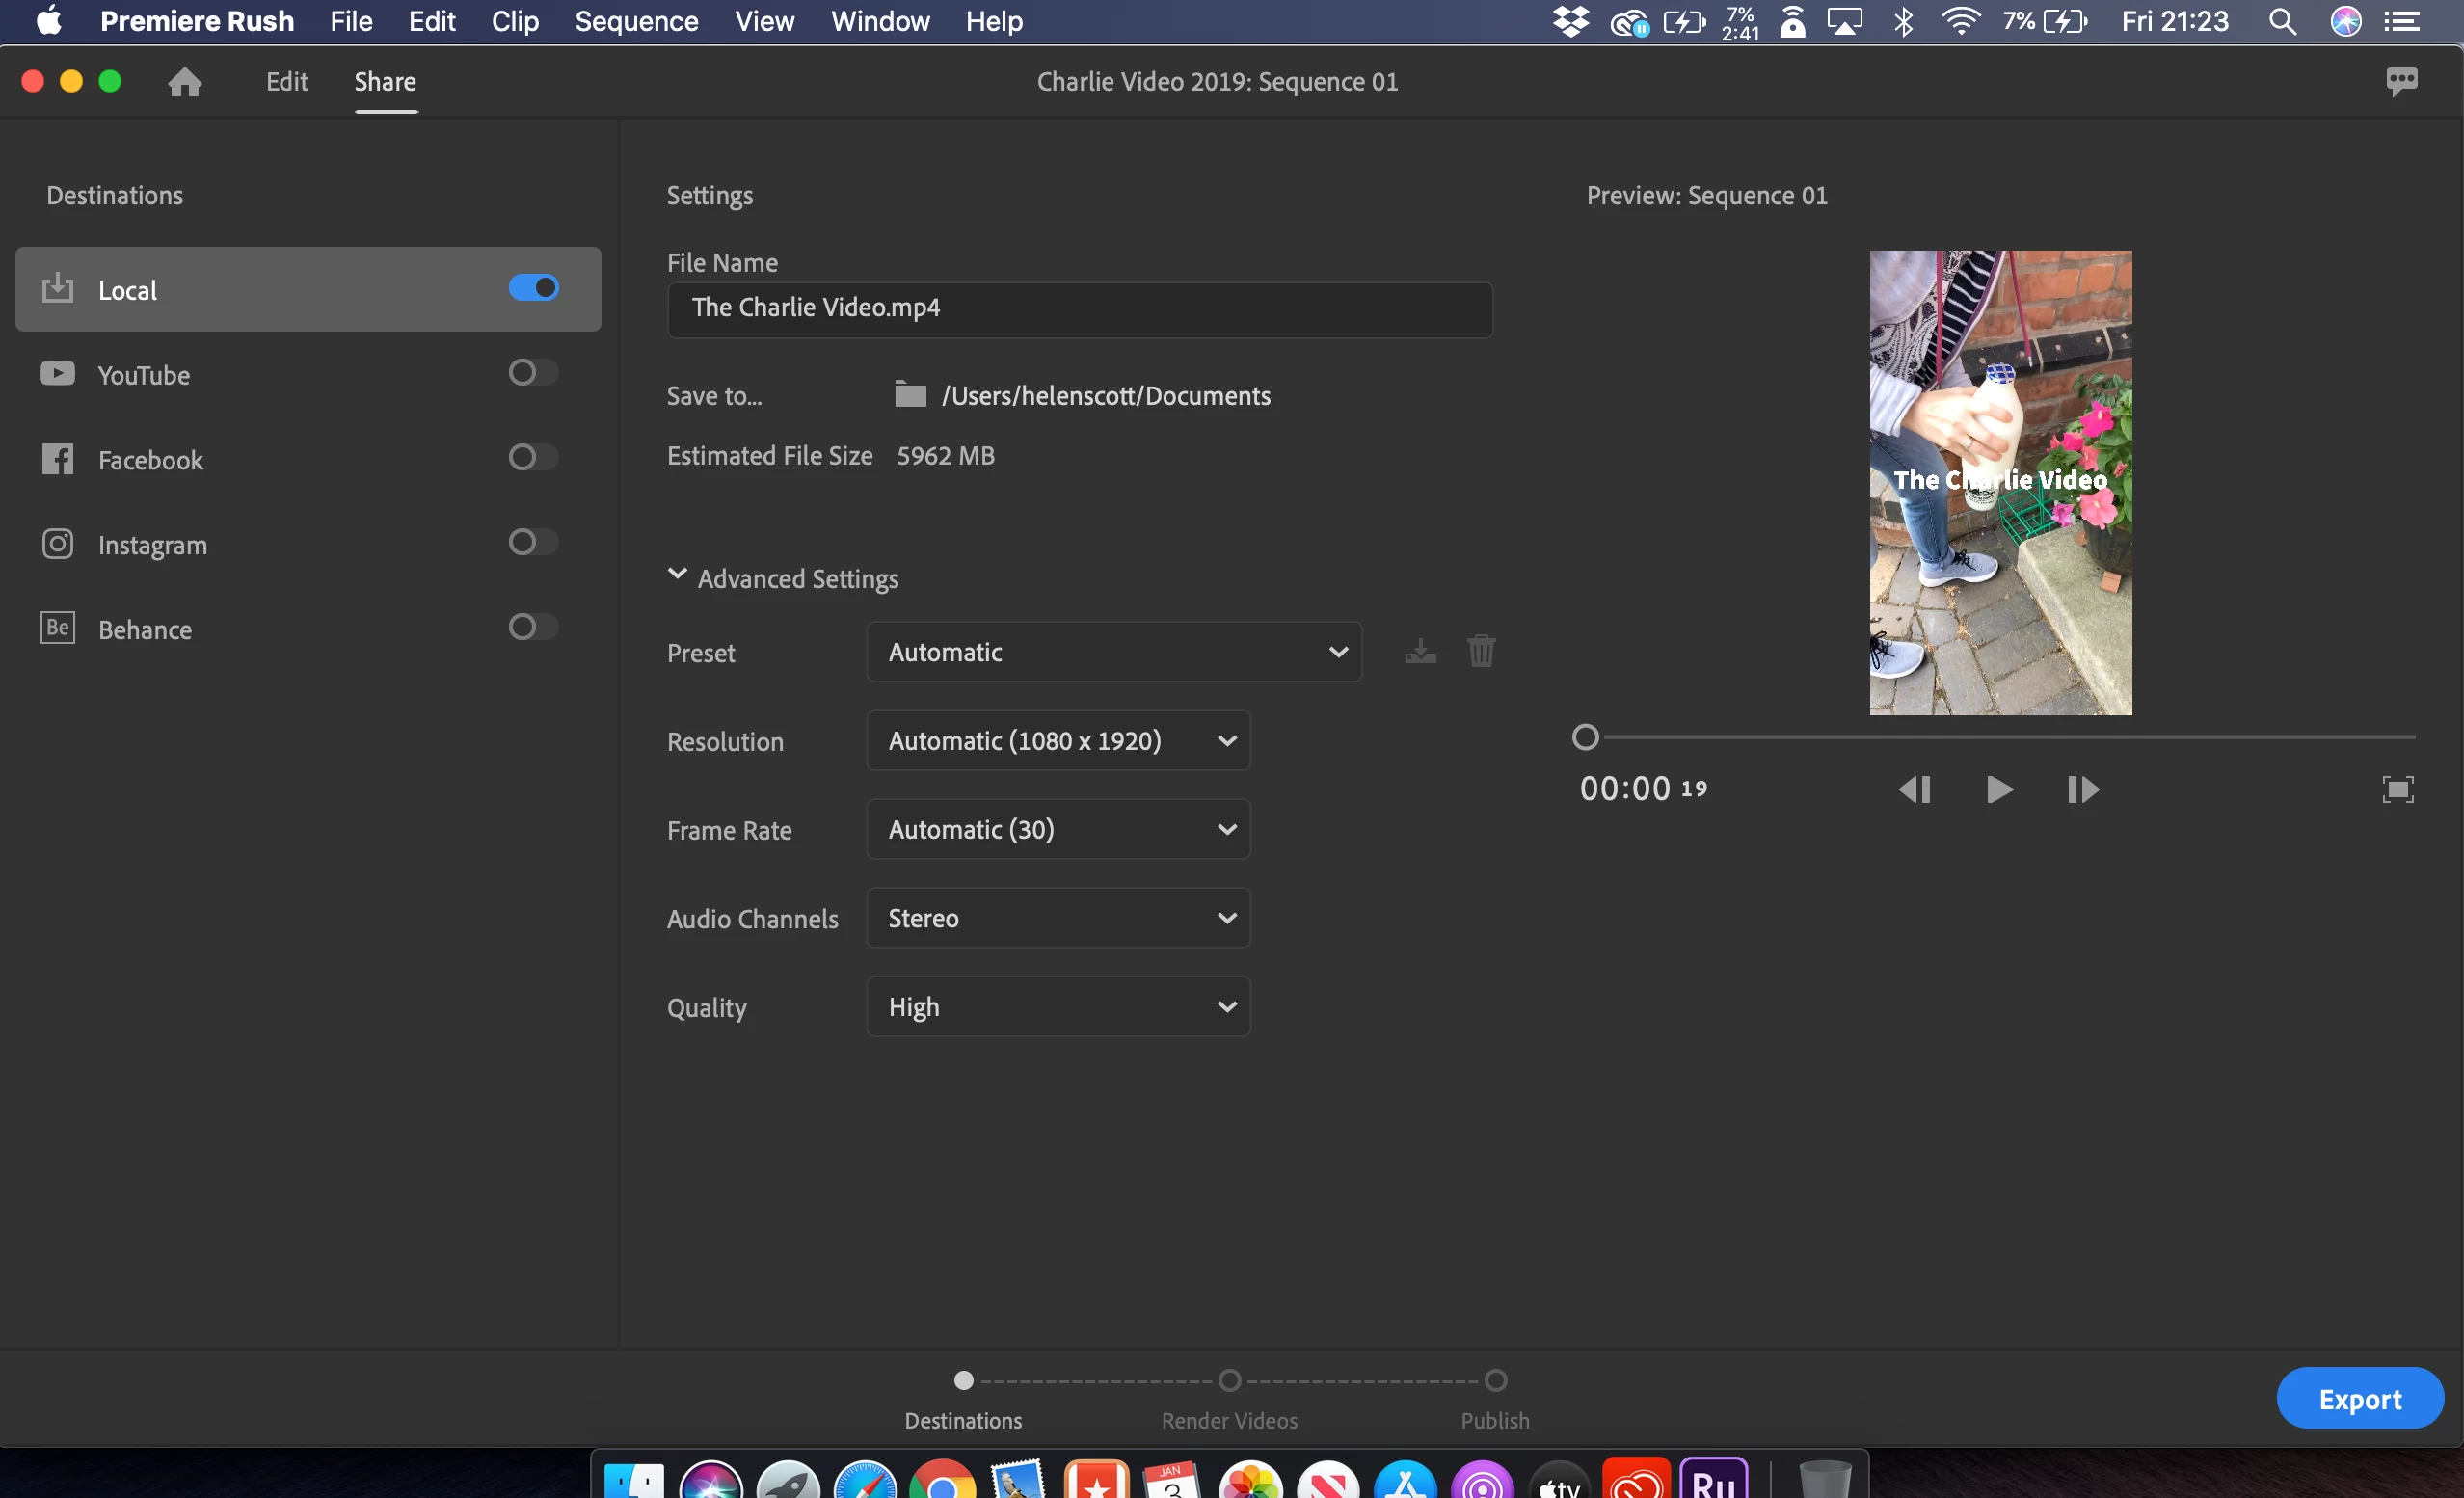This screenshot has height=1498, width=2464.
Task: Open the Resolution dropdown
Action: [x=1058, y=741]
